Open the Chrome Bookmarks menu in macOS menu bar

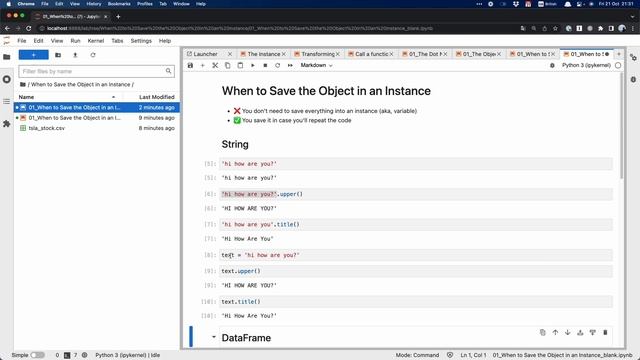click(x=119, y=4)
